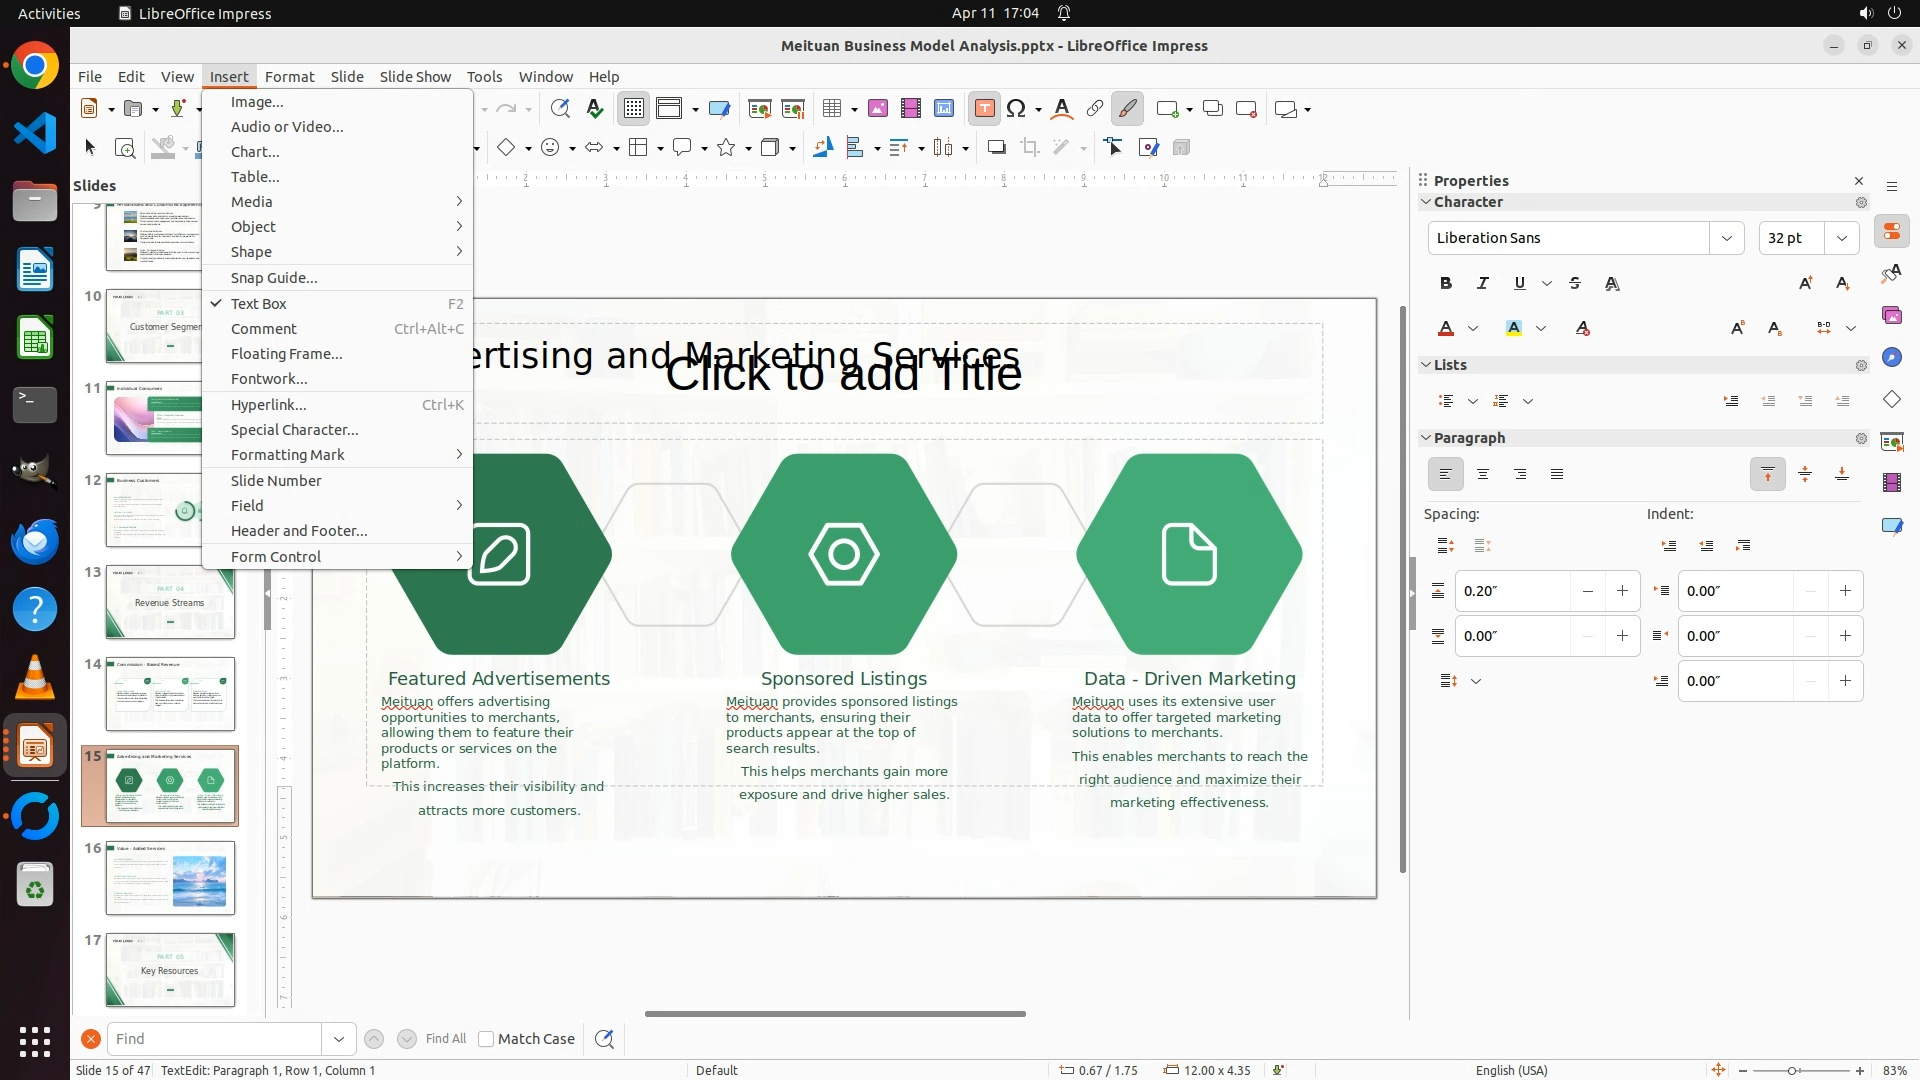Select the arrow selection tool

(x=90, y=148)
